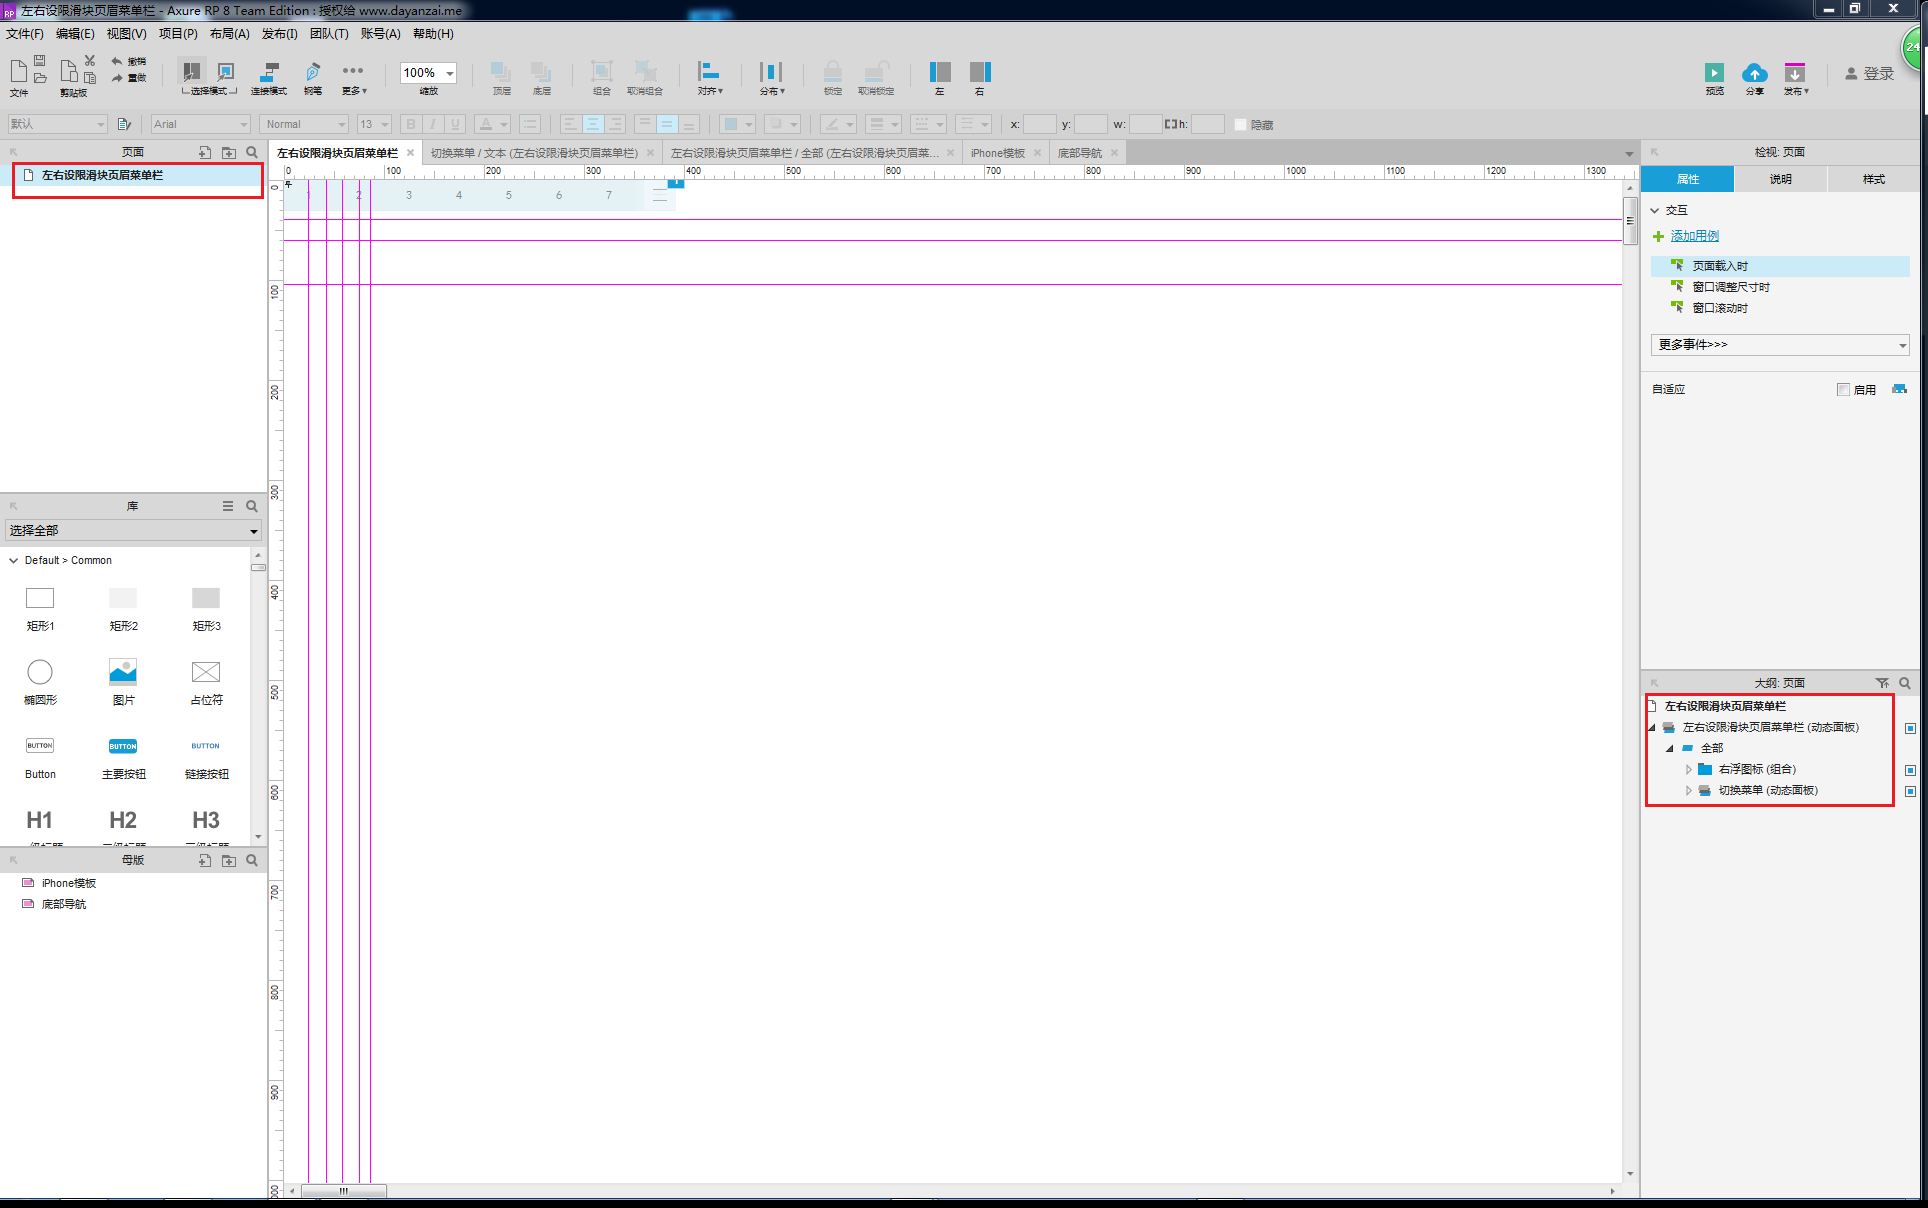Click the ungroup 取消组合 icon

(646, 71)
